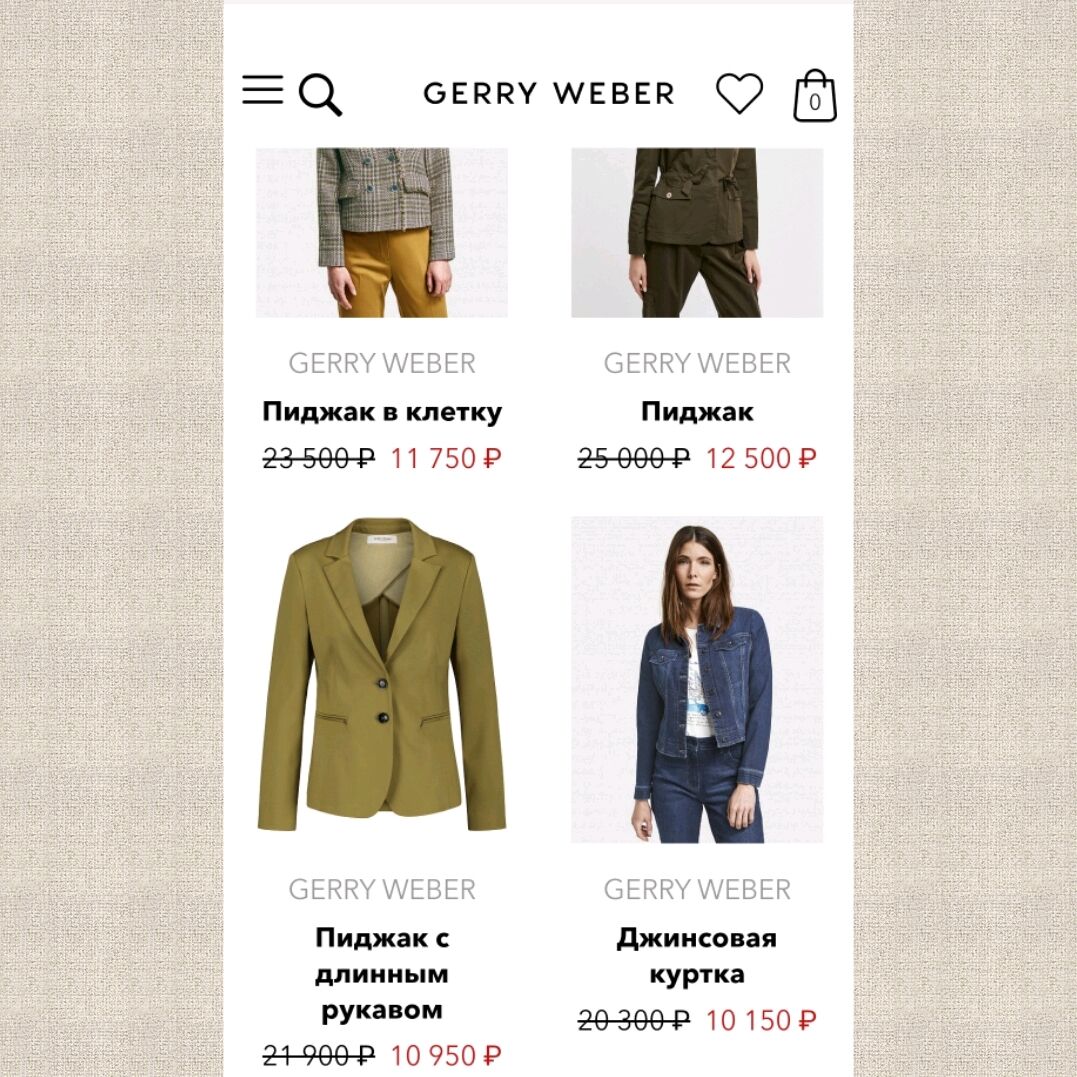The height and width of the screenshot is (1077, 1077).
Task: Click brand label above Джинсовая куртка
Action: 697,889
